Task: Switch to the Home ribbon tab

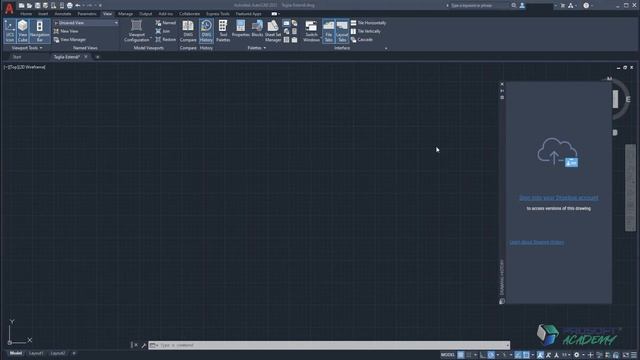Action: click(x=26, y=14)
